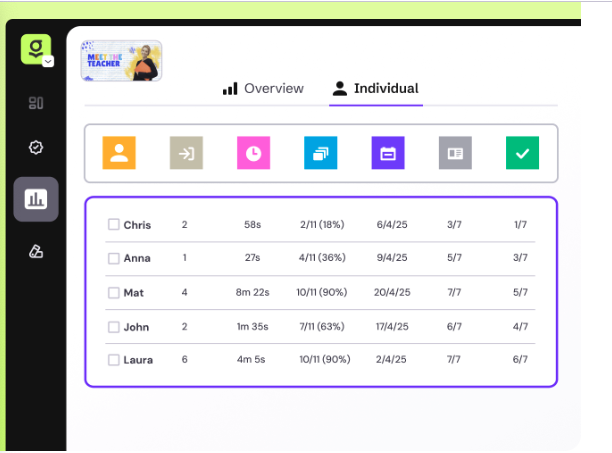Click the eraser/brand icon in sidebar
The height and width of the screenshot is (453, 612).
click(36, 251)
